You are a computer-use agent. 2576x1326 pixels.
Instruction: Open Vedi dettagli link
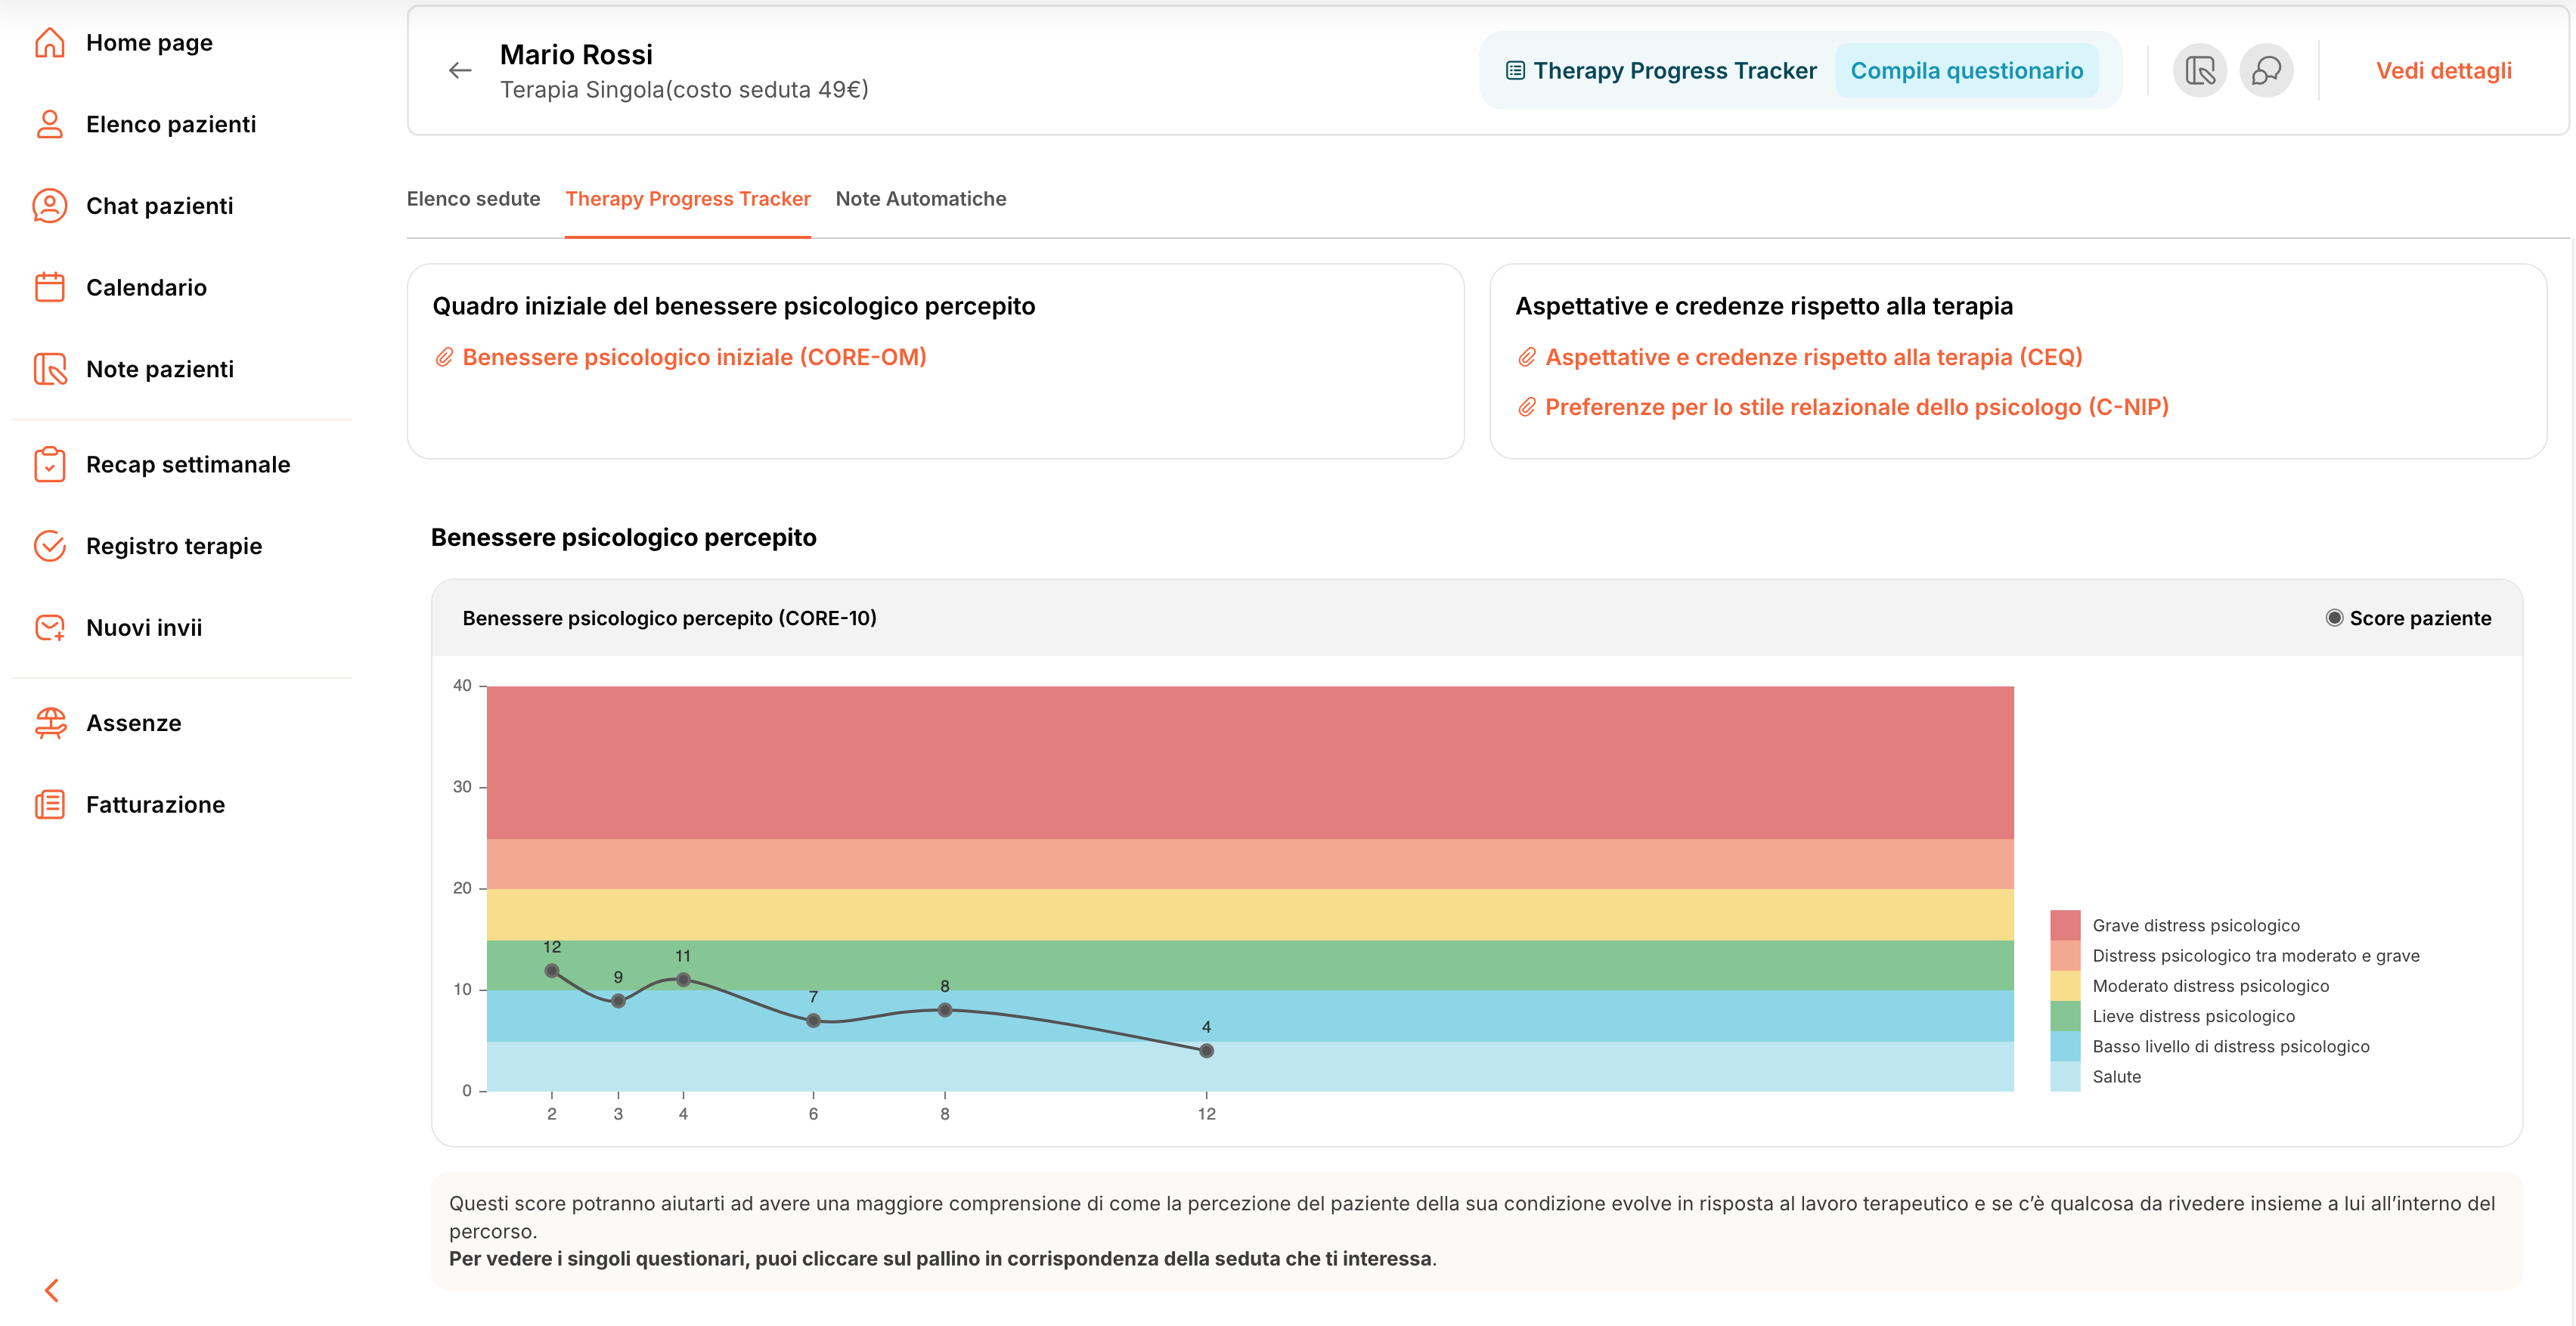(2443, 71)
